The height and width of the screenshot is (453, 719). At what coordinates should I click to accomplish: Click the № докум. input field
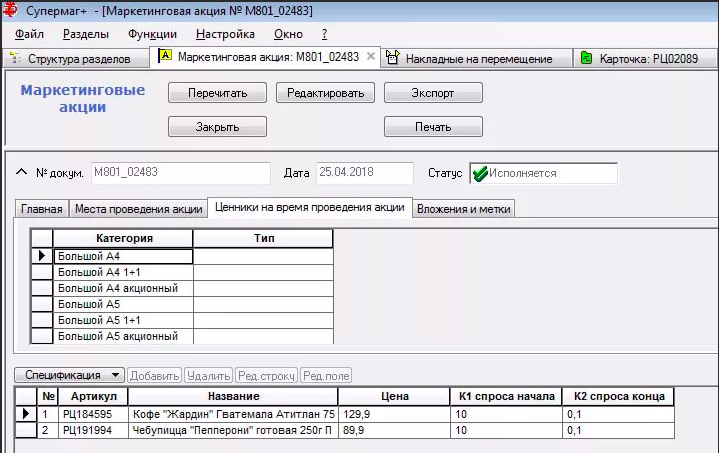(x=181, y=173)
